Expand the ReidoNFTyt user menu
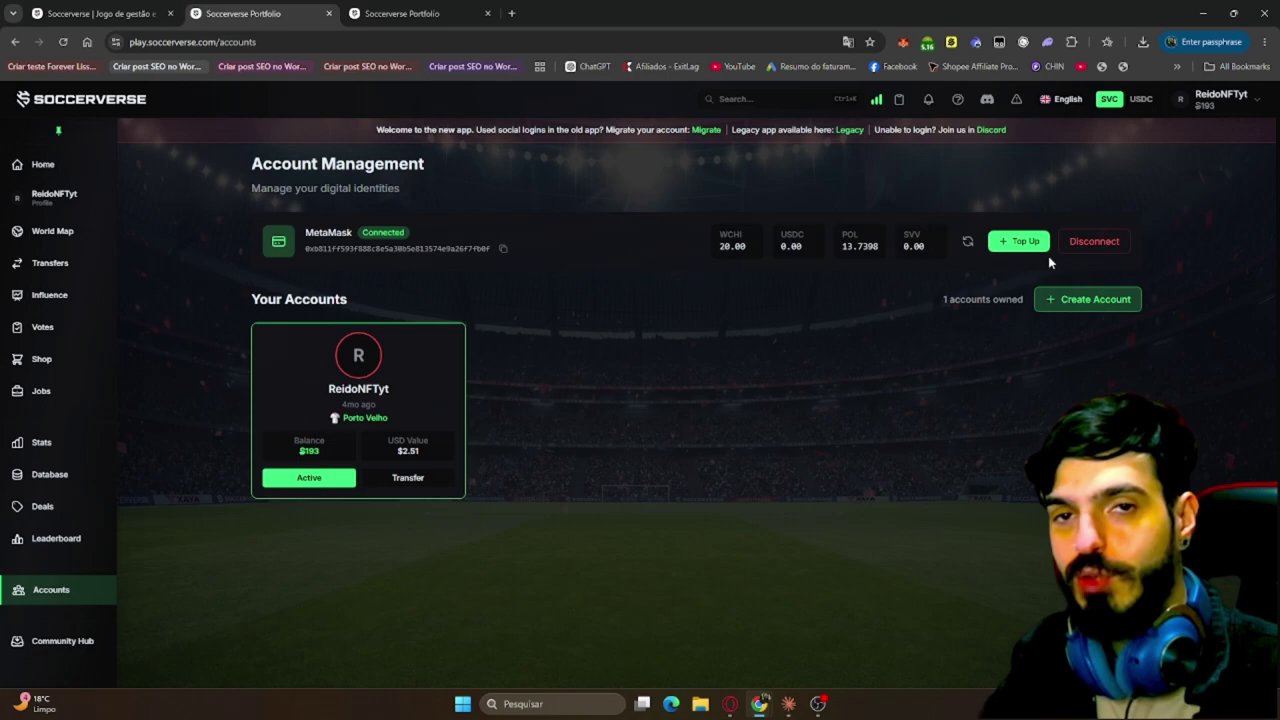Image resolution: width=1280 pixels, height=720 pixels. coord(1217,99)
